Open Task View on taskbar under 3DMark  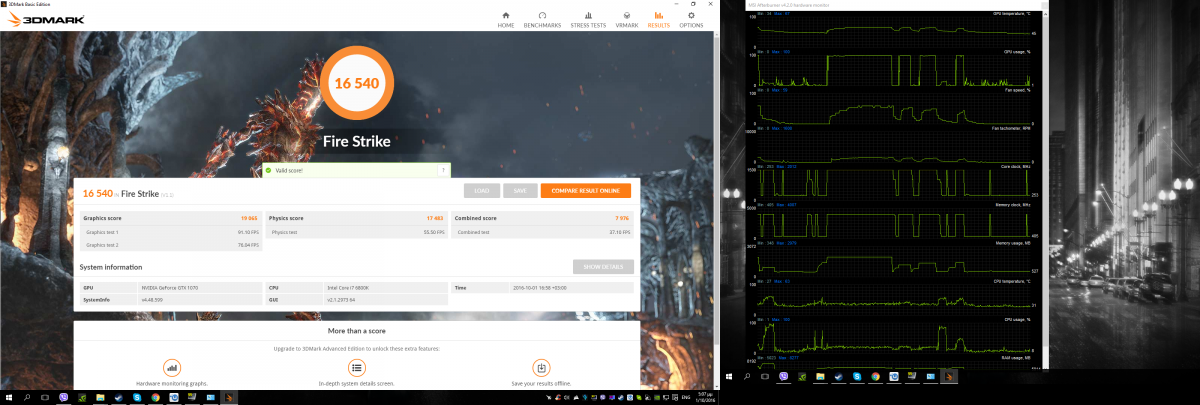click(x=45, y=398)
